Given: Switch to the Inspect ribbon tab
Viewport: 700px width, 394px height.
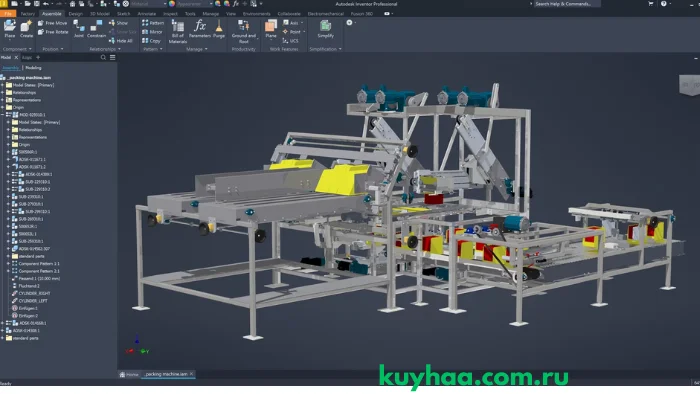Looking at the screenshot, I should coord(170,14).
